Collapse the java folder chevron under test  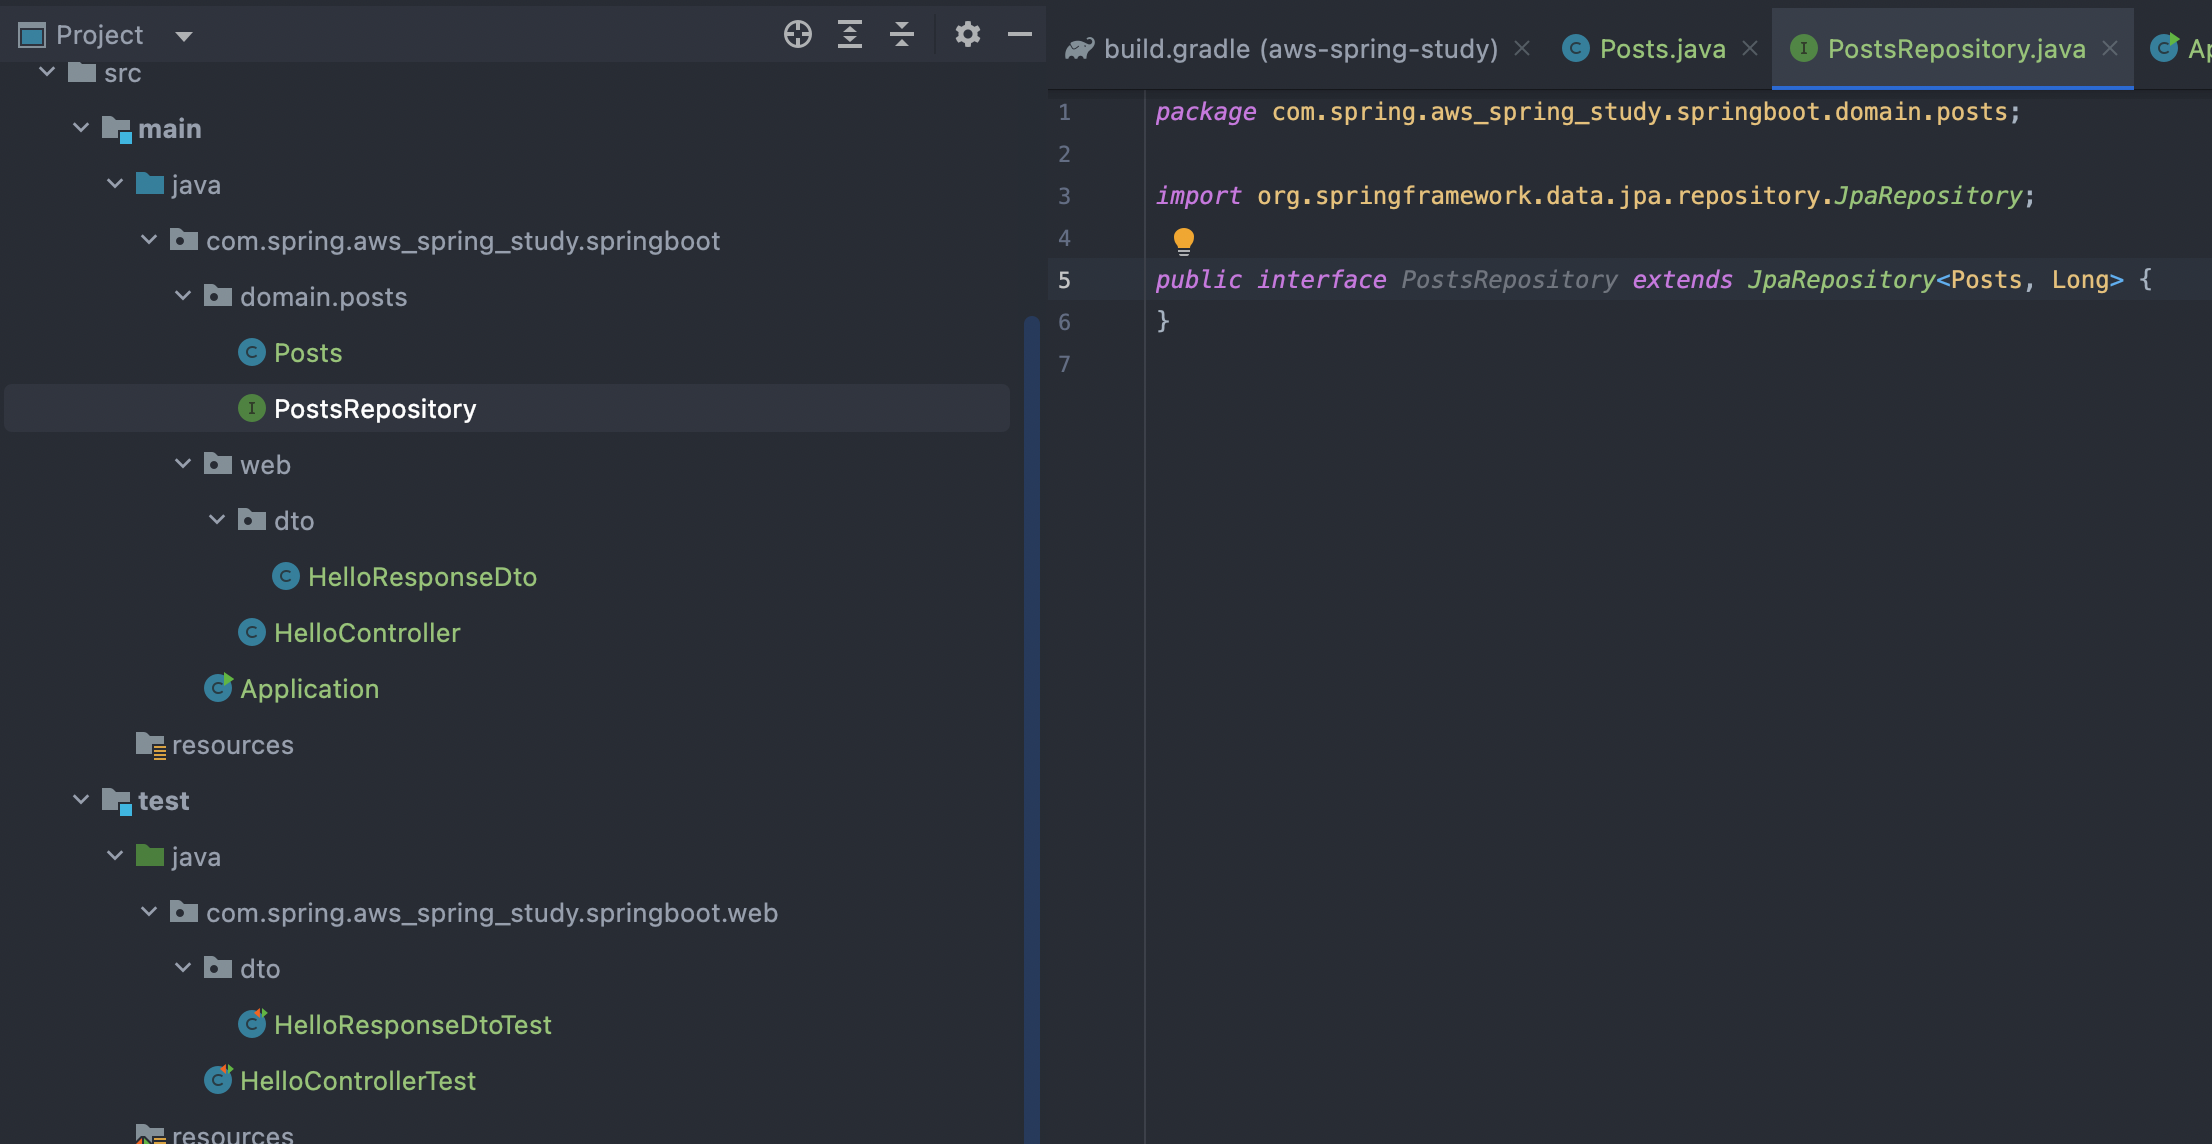[115, 856]
